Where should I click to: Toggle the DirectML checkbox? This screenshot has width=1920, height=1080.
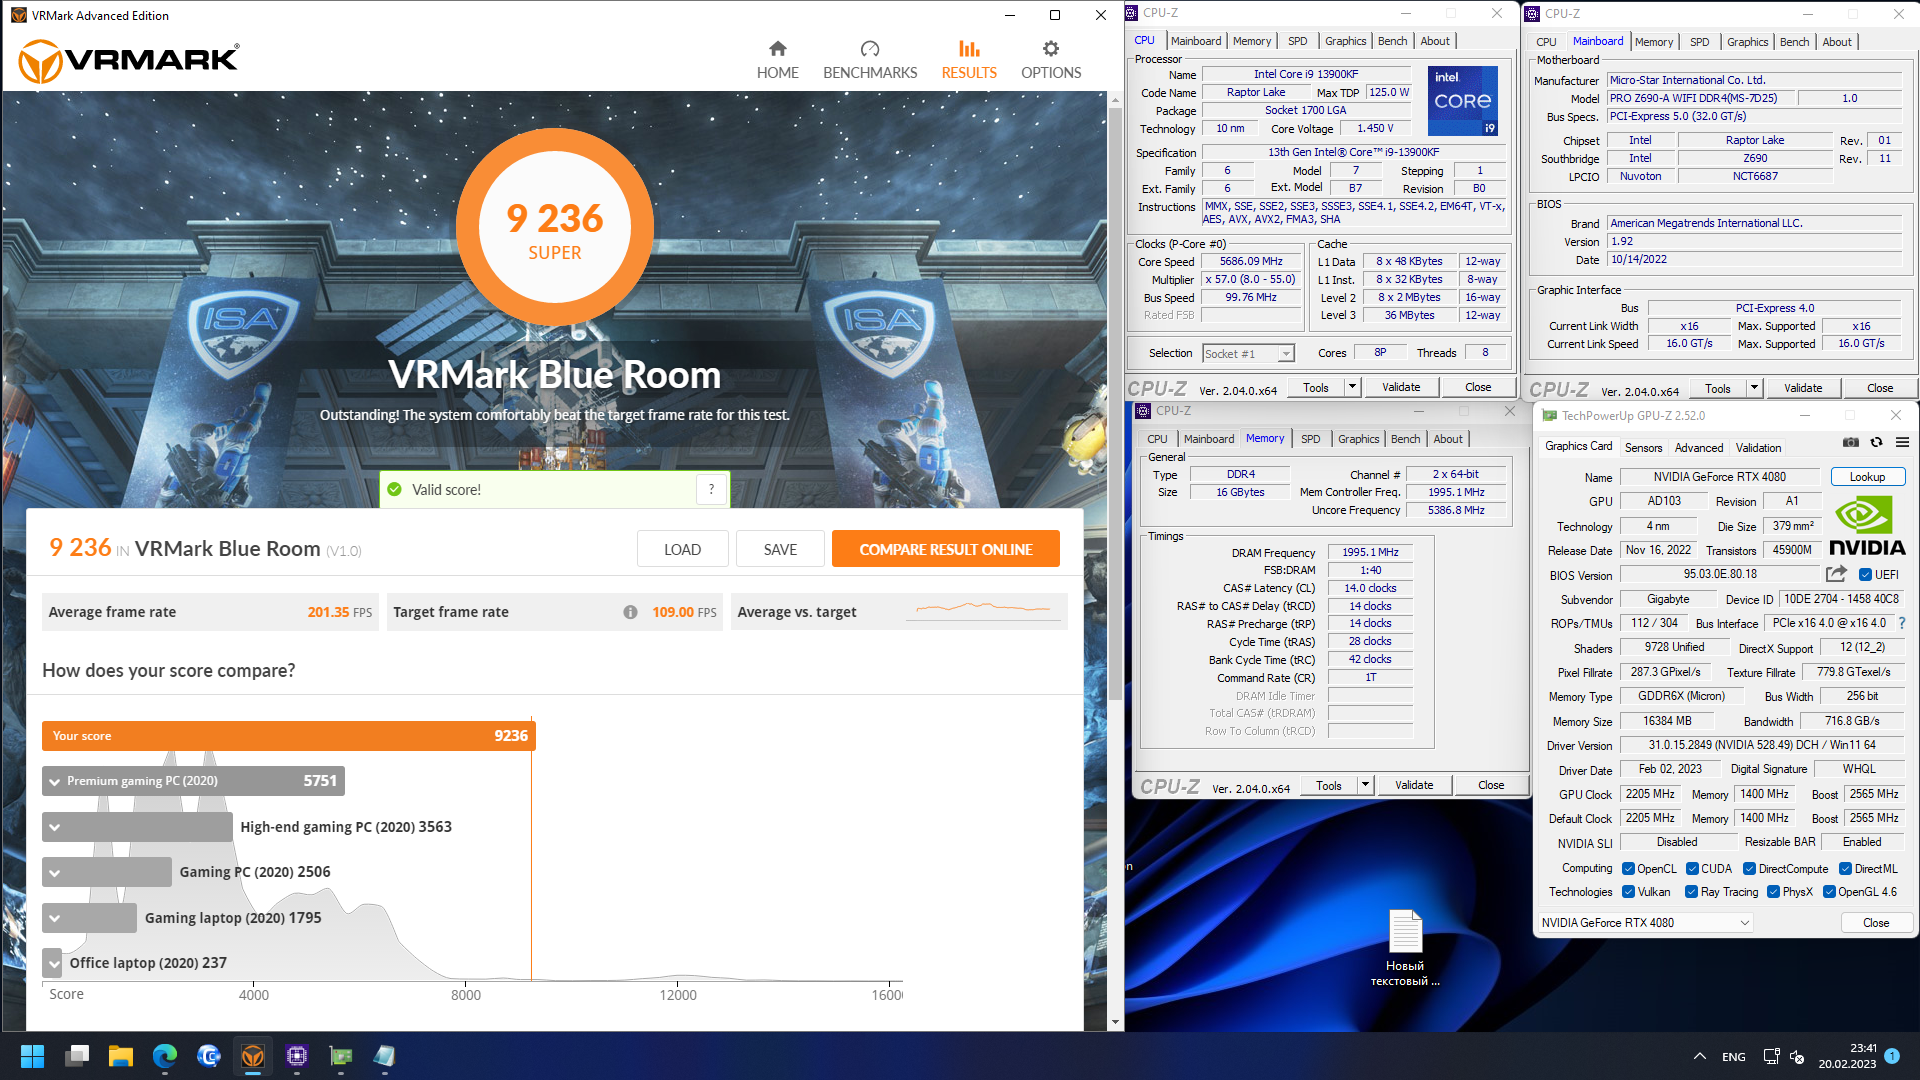click(1845, 869)
